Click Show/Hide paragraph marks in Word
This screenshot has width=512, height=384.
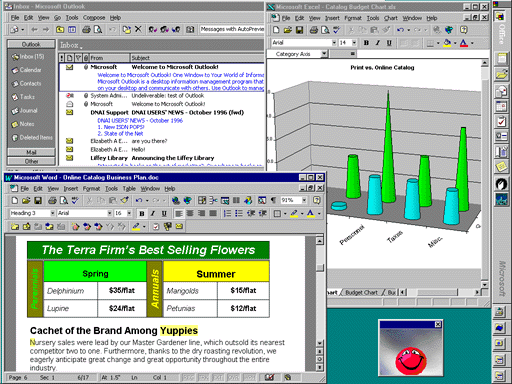click(273, 201)
